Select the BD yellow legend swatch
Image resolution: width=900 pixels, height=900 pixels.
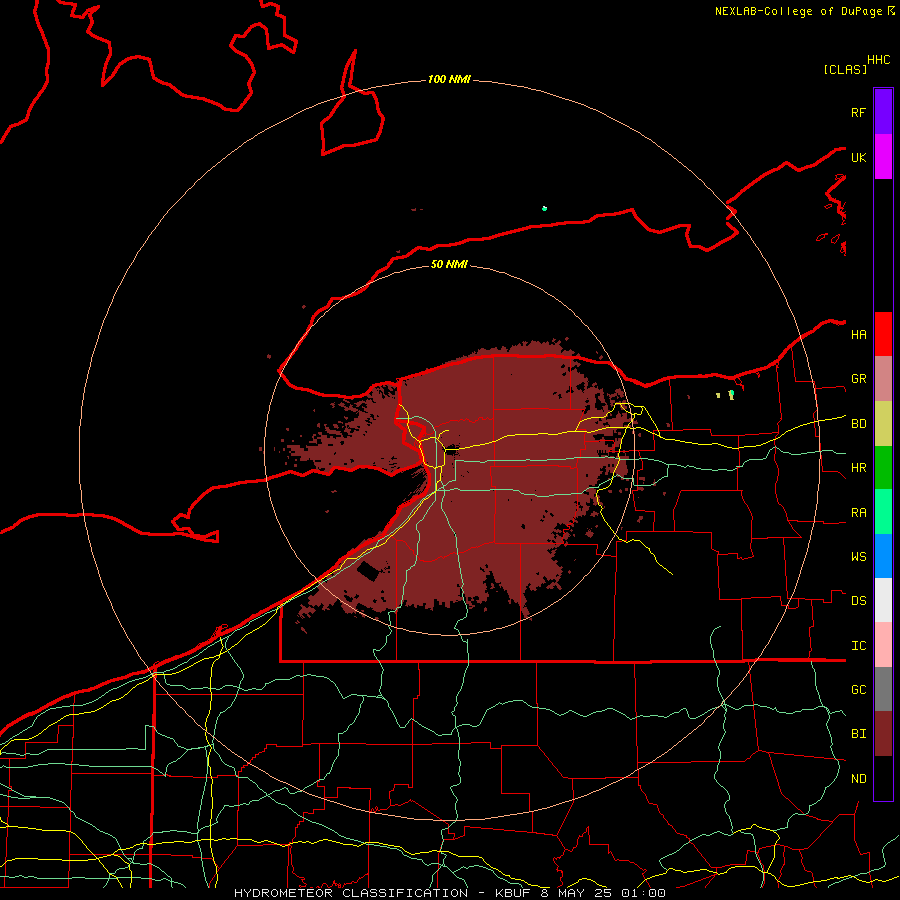click(883, 424)
